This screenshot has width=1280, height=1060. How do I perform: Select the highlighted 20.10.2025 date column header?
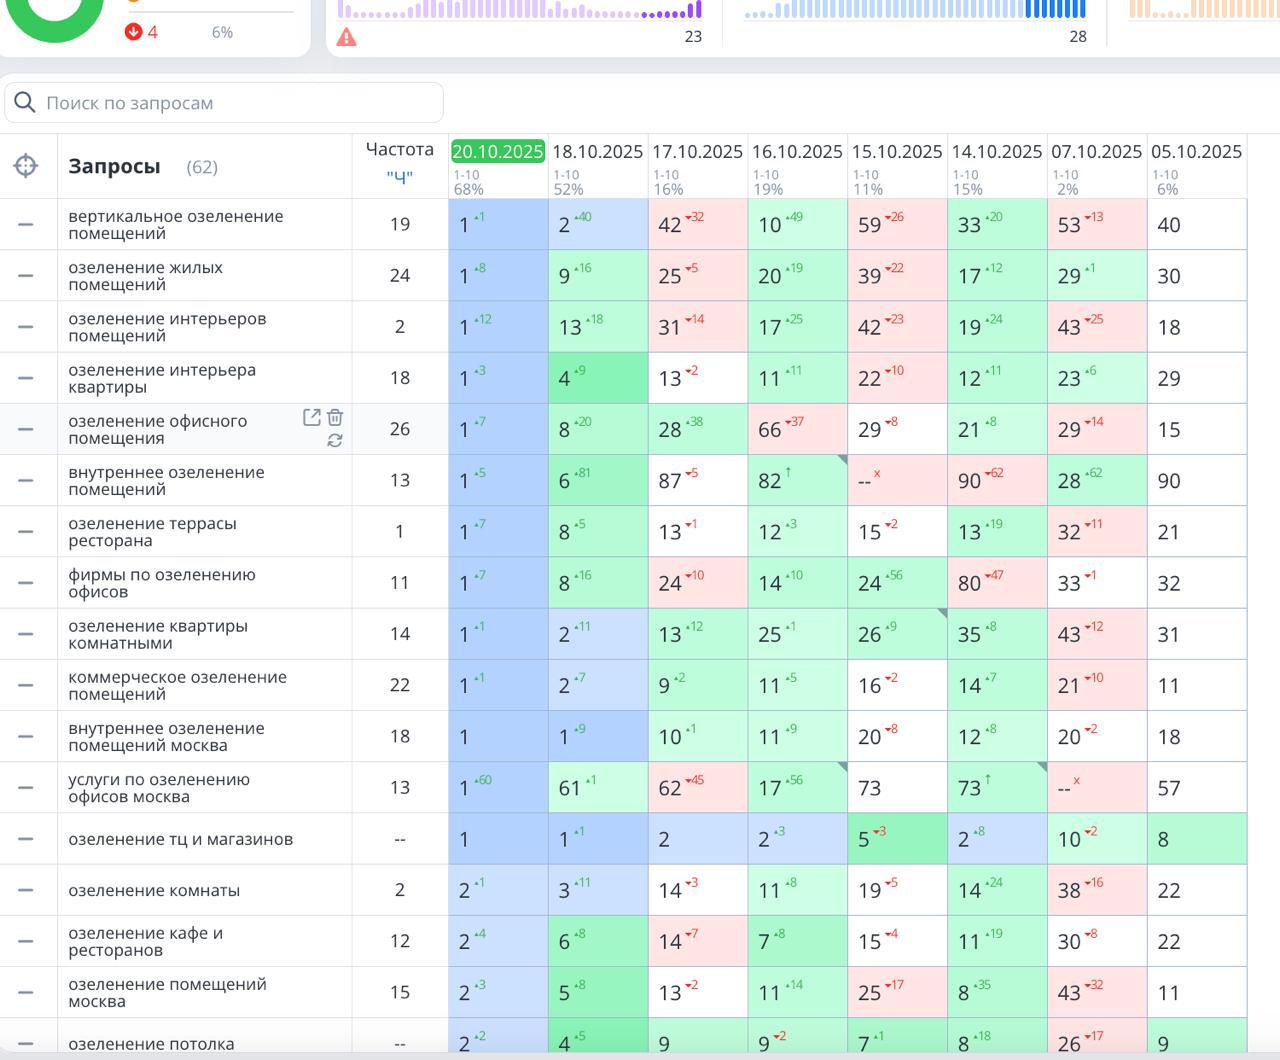[x=497, y=151]
